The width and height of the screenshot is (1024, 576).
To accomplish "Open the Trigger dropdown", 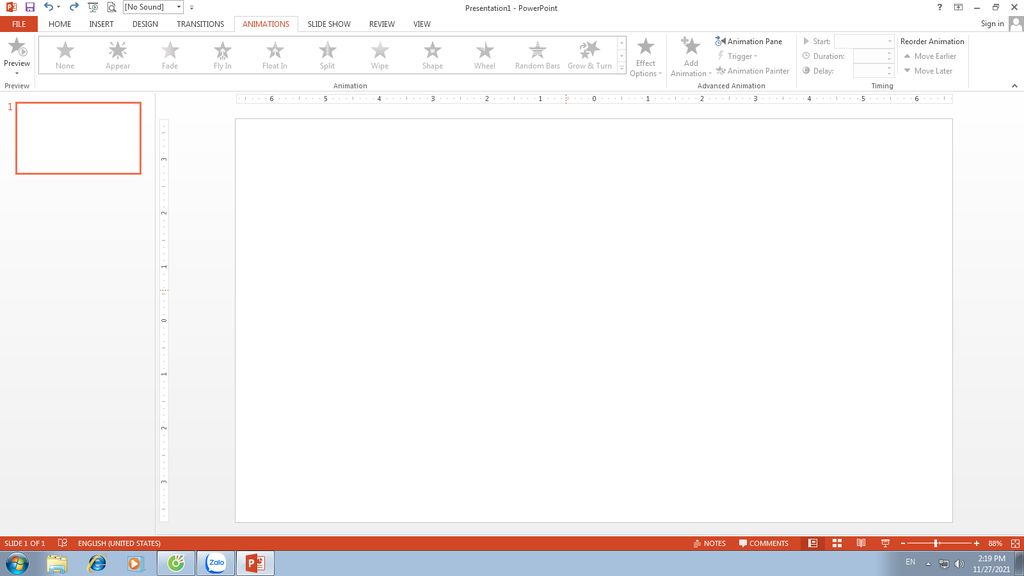I will [738, 56].
